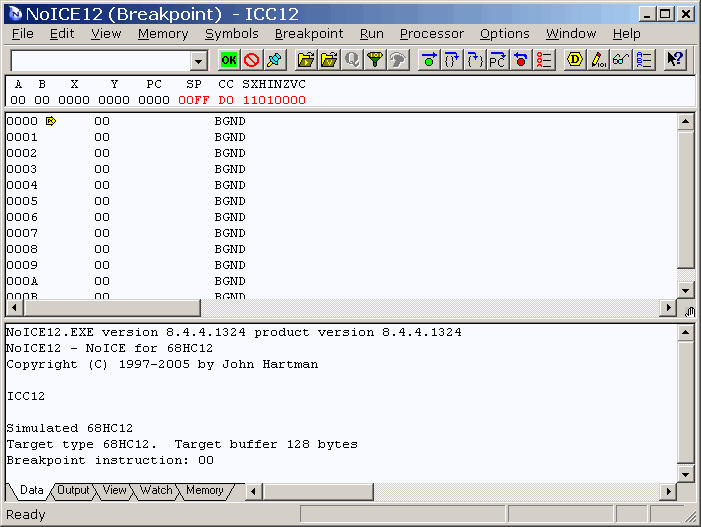Open the Memory menu

[x=163, y=34]
